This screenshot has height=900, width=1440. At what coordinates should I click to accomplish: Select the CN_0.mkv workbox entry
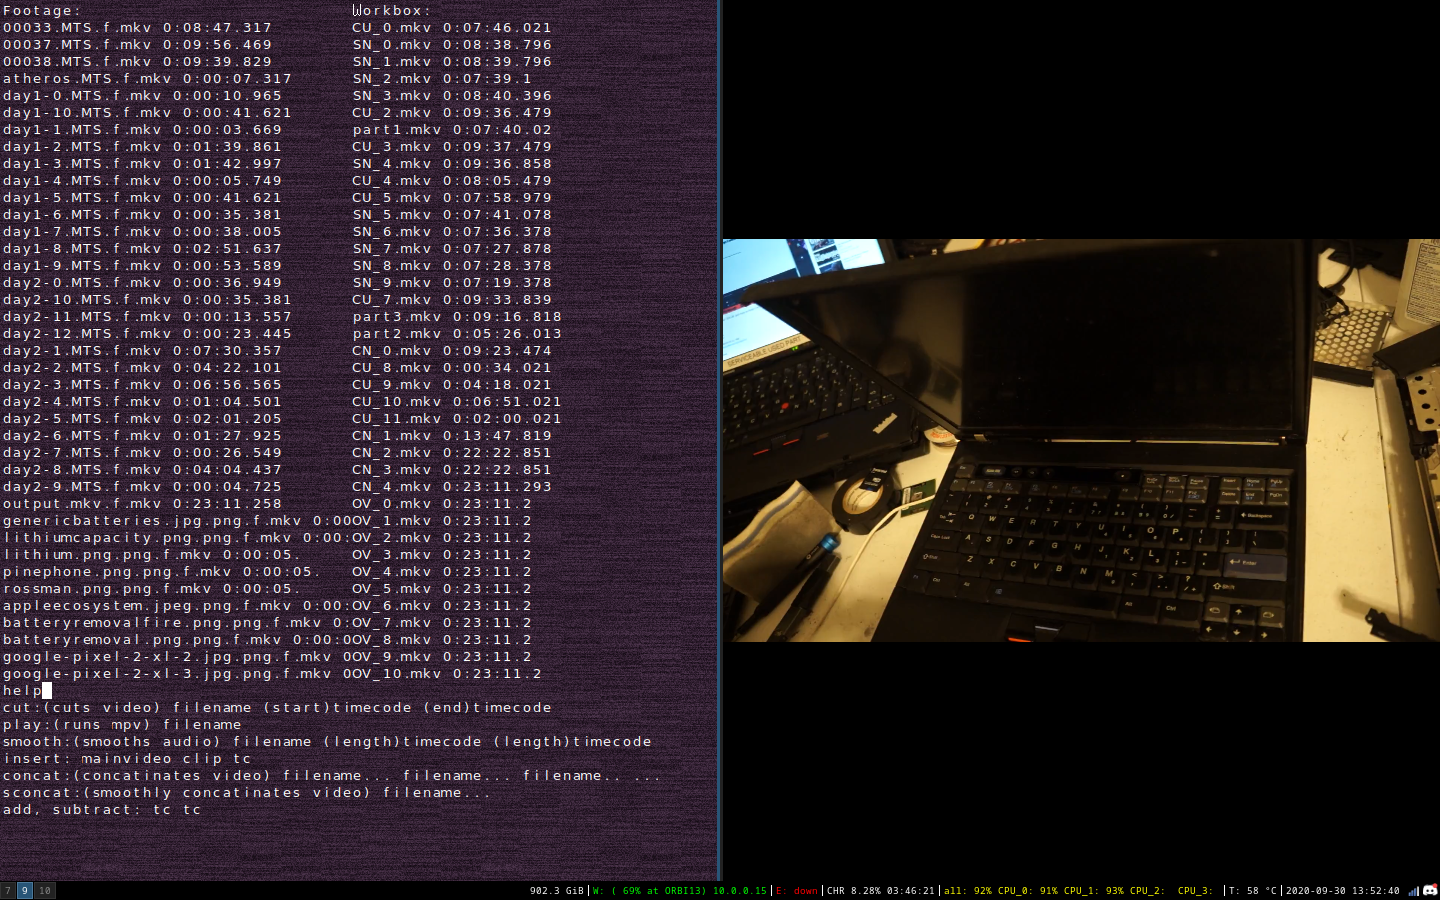click(x=452, y=351)
